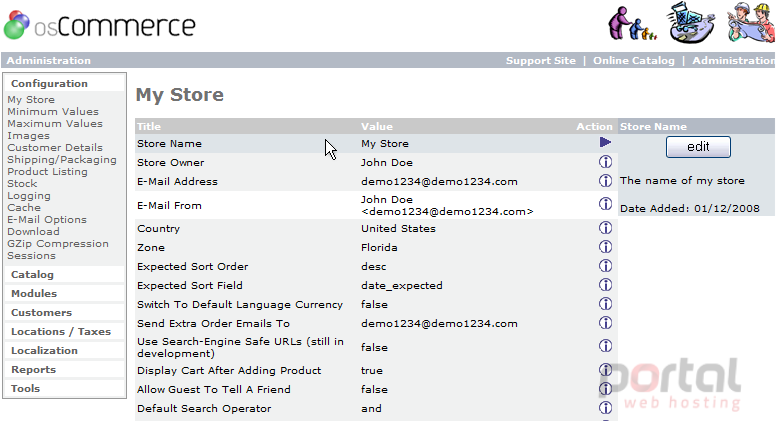Expand the Reports section
This screenshot has height=422, width=776.
pos(33,370)
